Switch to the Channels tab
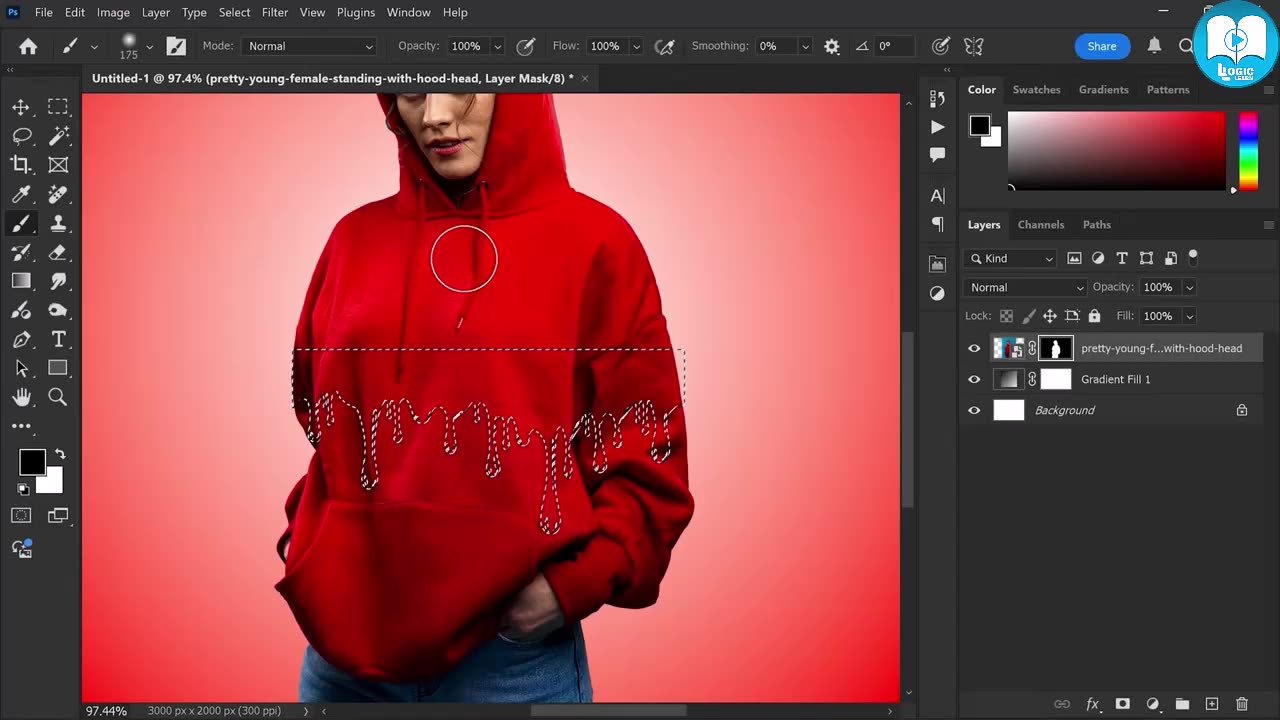 (x=1041, y=225)
